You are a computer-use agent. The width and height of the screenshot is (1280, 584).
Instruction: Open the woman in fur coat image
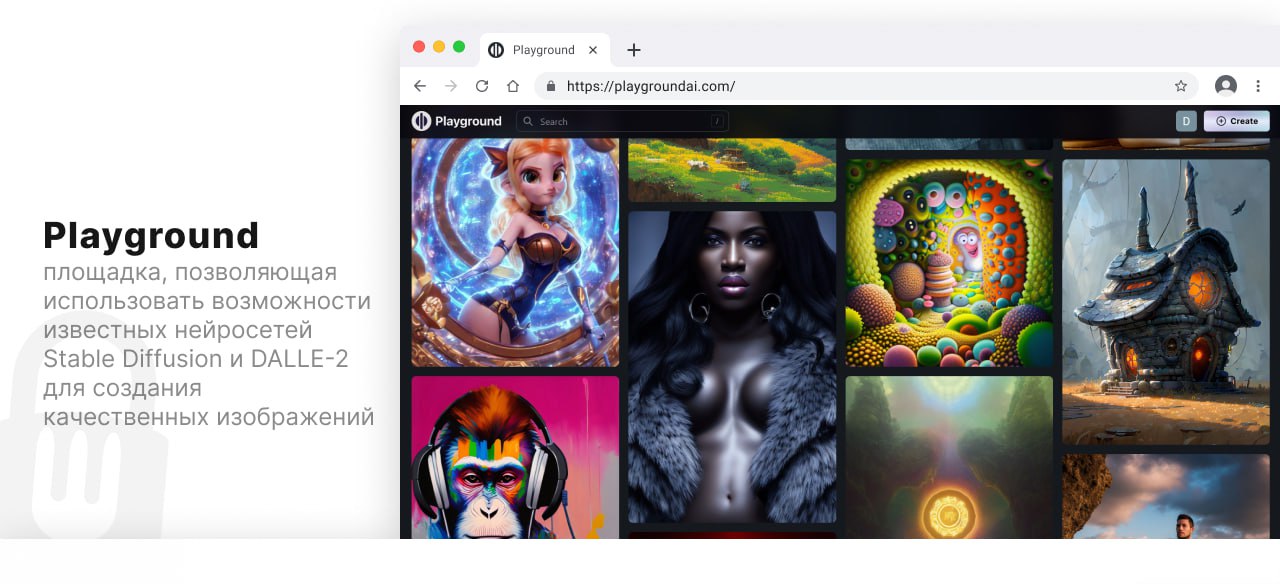732,367
